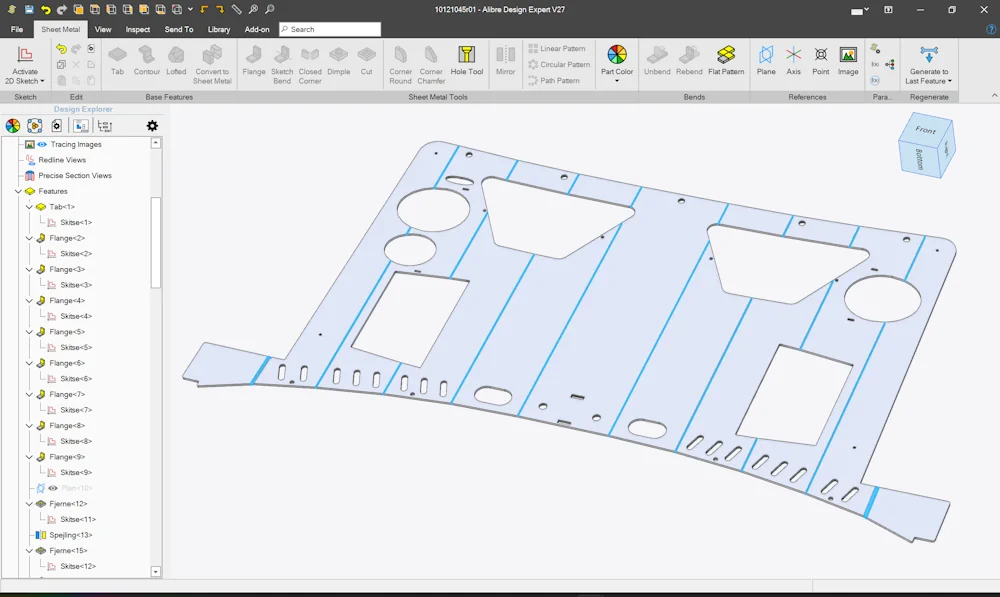Open the File menu
Viewport: 1000px width, 597px height.
click(17, 29)
